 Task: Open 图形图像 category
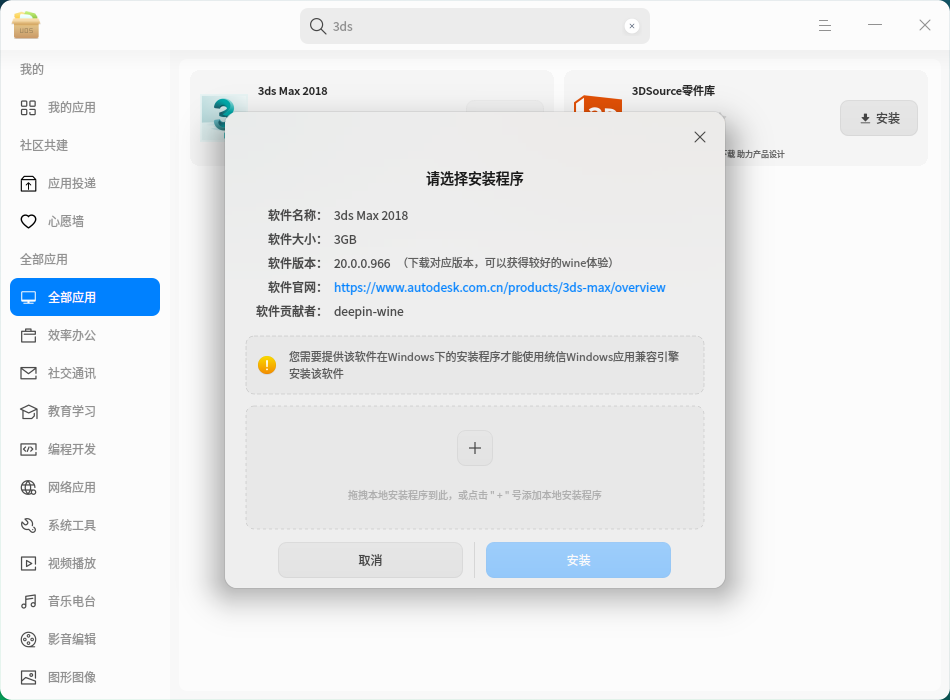click(x=85, y=677)
